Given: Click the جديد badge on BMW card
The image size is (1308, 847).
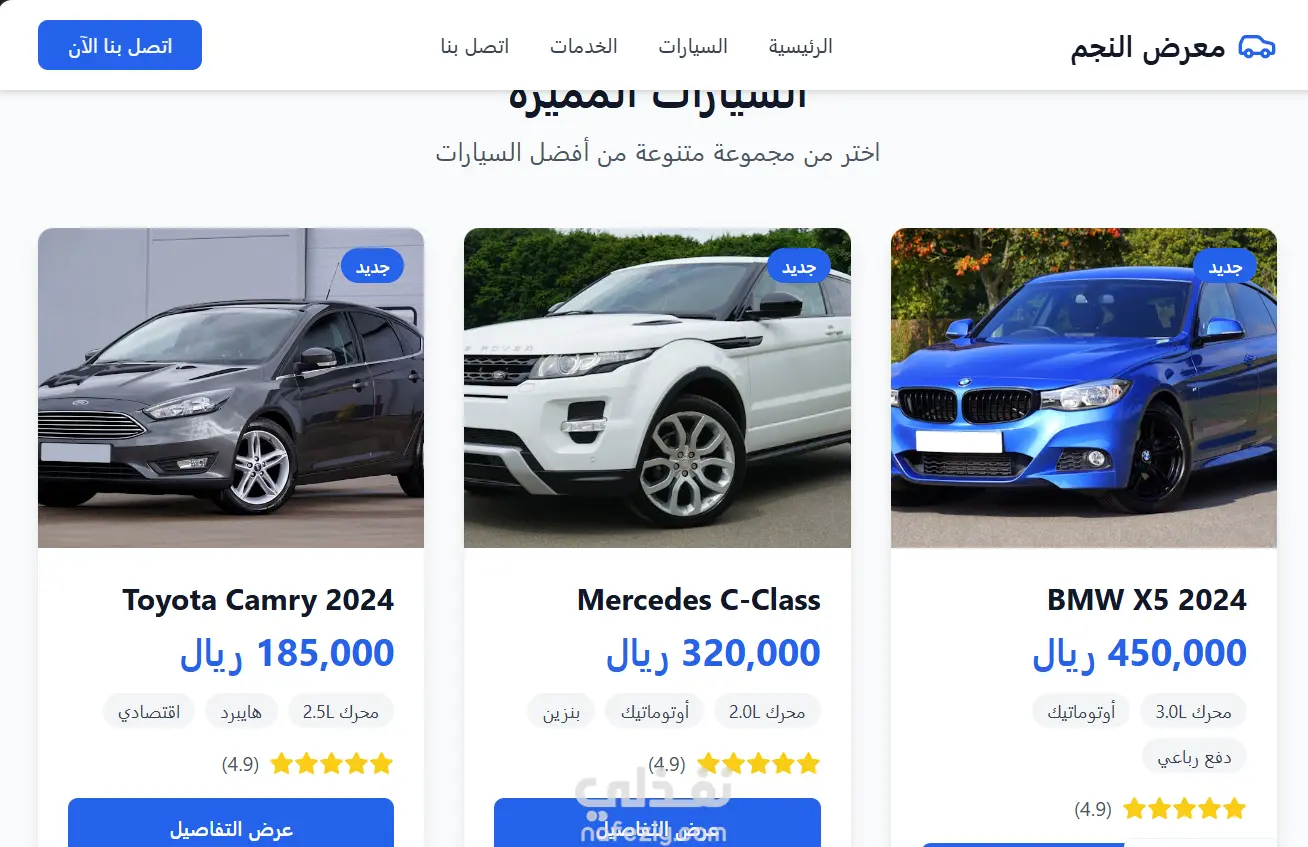Looking at the screenshot, I should click(1225, 266).
